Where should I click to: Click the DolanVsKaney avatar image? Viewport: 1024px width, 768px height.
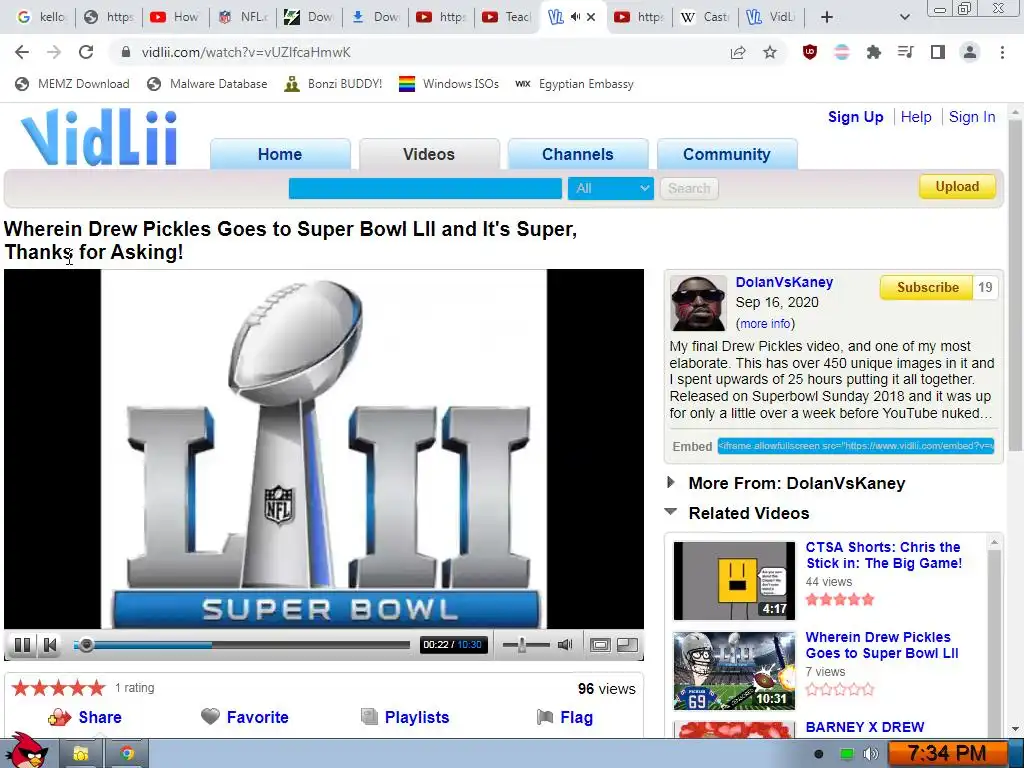[698, 303]
